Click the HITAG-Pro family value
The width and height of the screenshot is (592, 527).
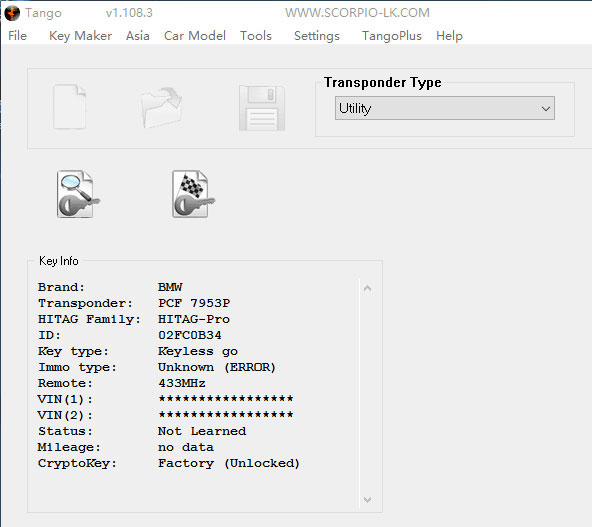click(194, 319)
